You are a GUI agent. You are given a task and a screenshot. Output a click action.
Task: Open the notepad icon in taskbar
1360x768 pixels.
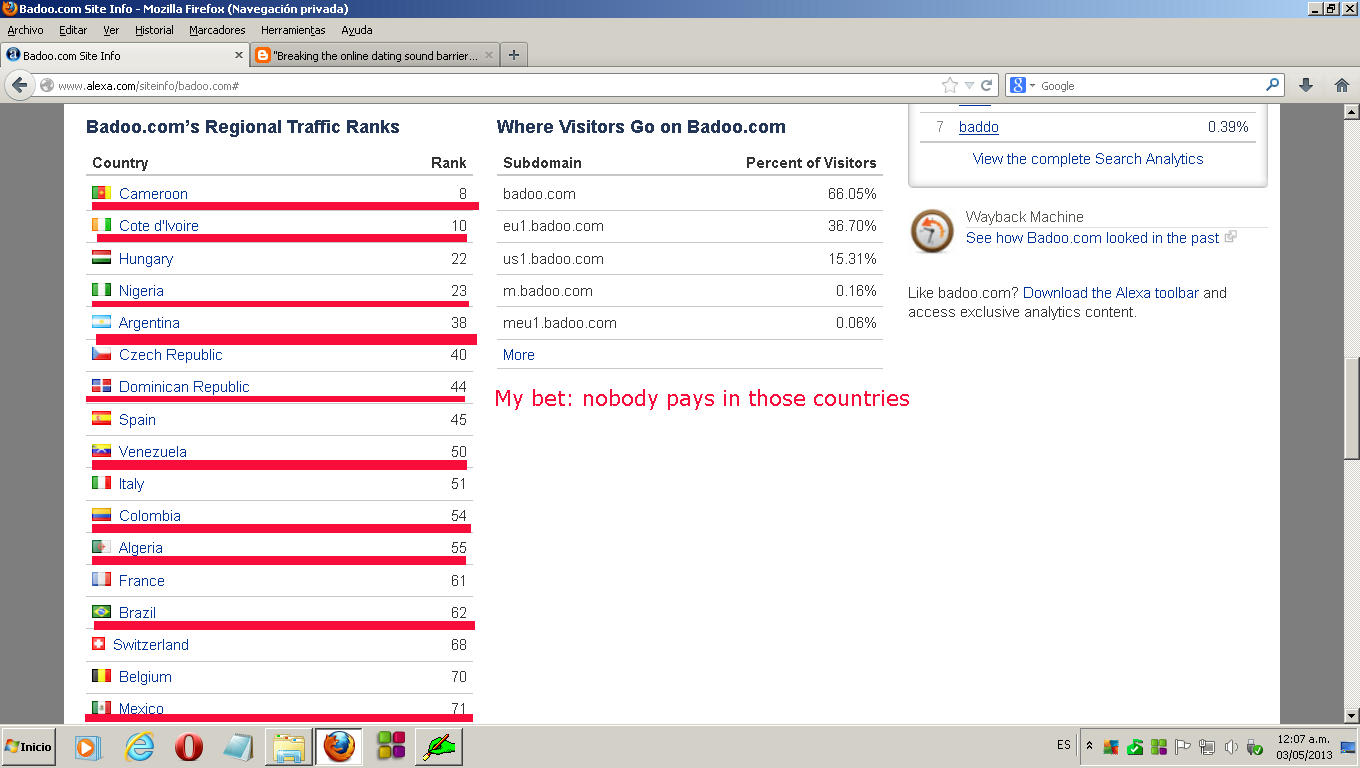pyautogui.click(x=239, y=747)
